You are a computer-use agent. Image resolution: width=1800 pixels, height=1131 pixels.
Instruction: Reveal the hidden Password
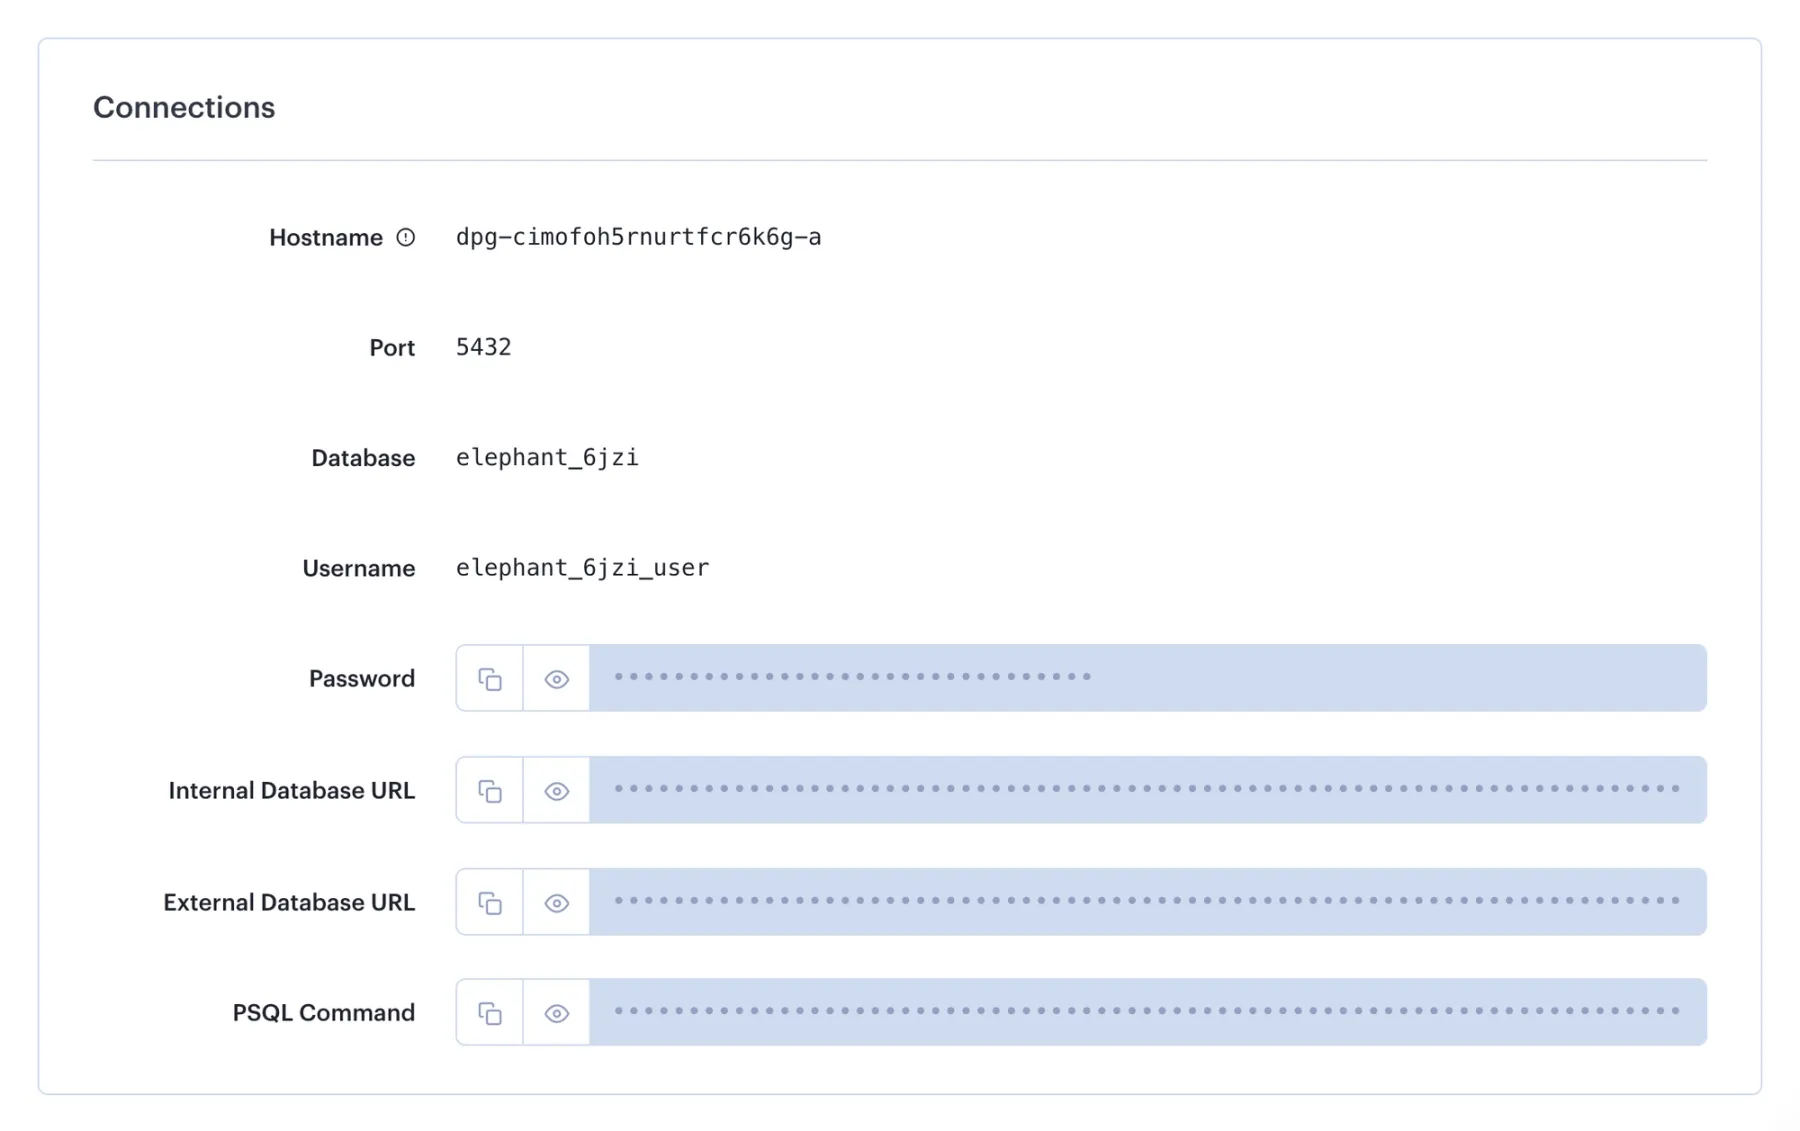pos(556,678)
